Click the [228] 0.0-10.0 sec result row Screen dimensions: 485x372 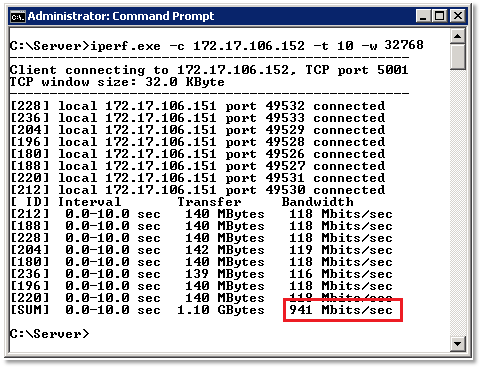[202, 238]
